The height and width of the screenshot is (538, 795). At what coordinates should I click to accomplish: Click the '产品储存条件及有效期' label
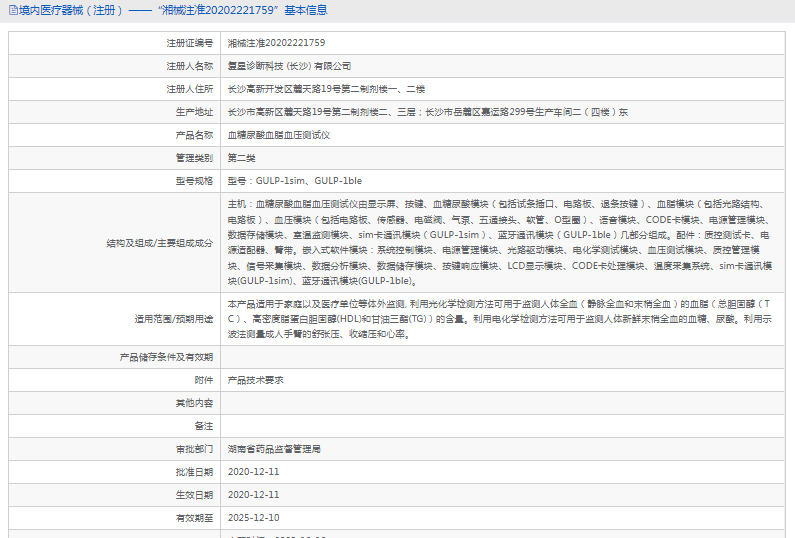click(166, 357)
